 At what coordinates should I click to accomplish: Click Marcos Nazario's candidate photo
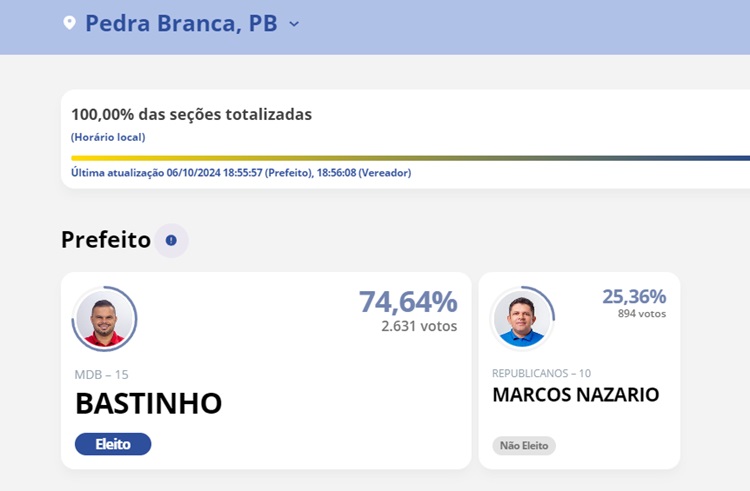click(522, 319)
